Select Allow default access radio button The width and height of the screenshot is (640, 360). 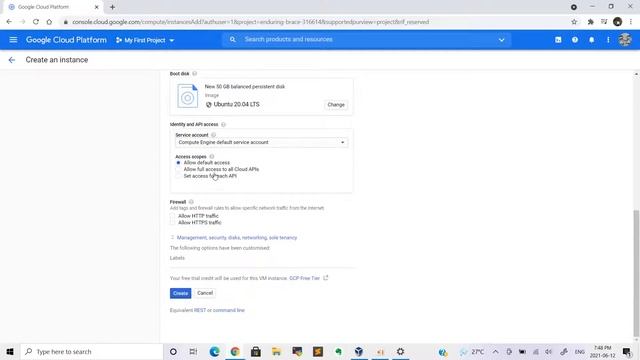178,163
